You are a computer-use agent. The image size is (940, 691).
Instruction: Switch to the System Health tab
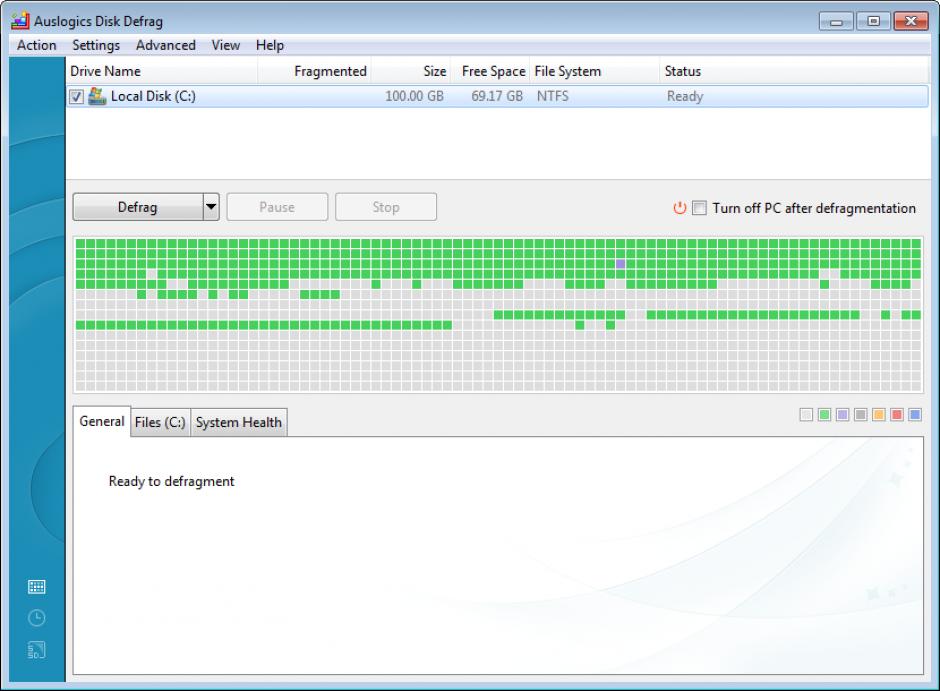coord(239,423)
